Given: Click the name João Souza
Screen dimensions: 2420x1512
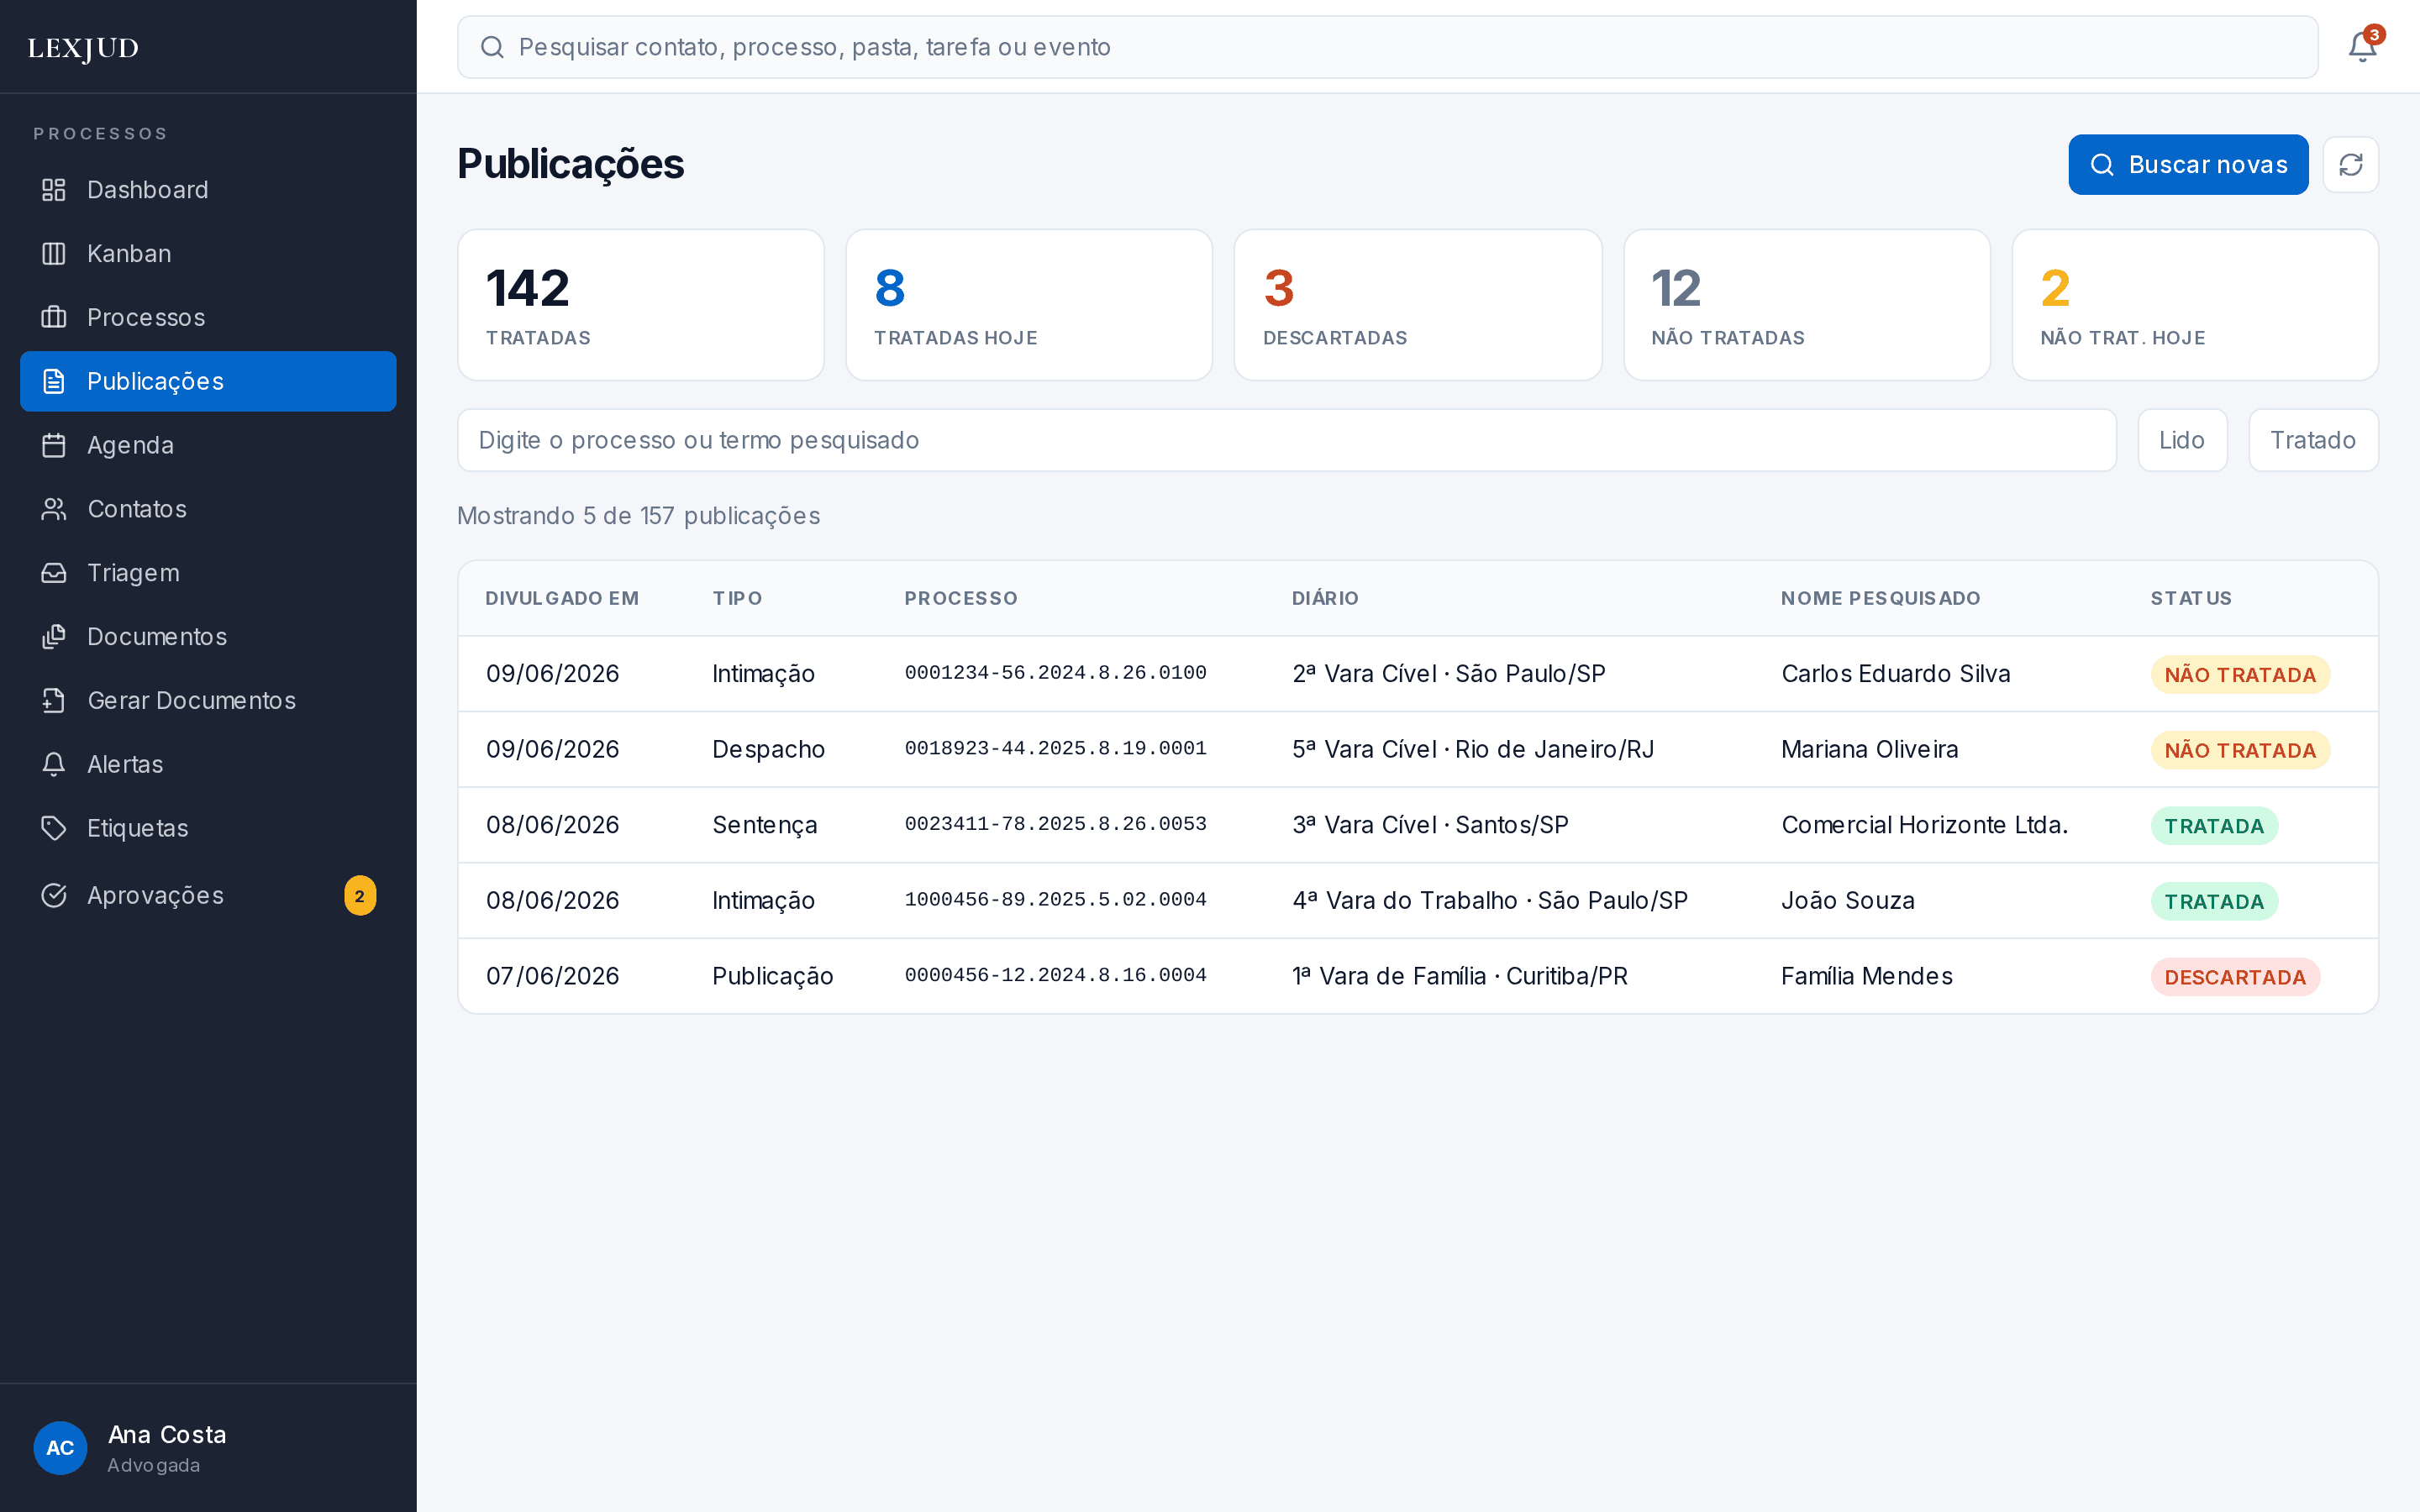Looking at the screenshot, I should [x=1847, y=901].
